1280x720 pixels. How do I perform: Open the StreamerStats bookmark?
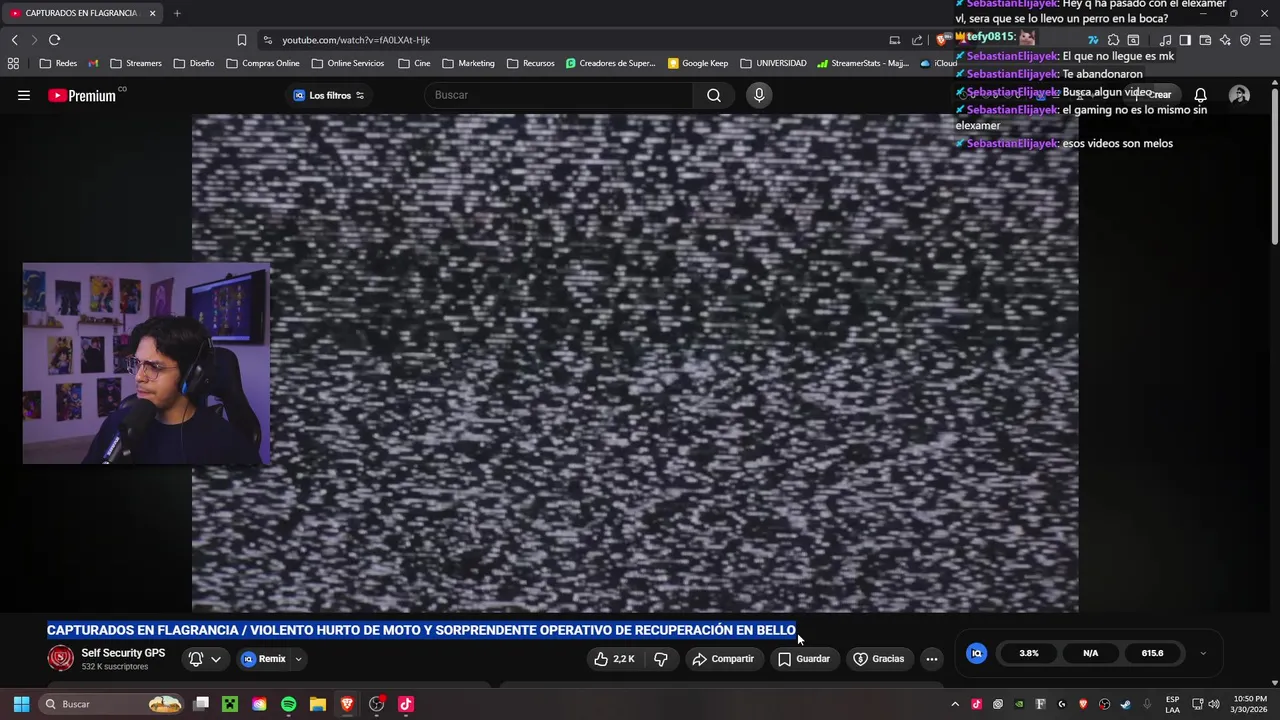(863, 63)
